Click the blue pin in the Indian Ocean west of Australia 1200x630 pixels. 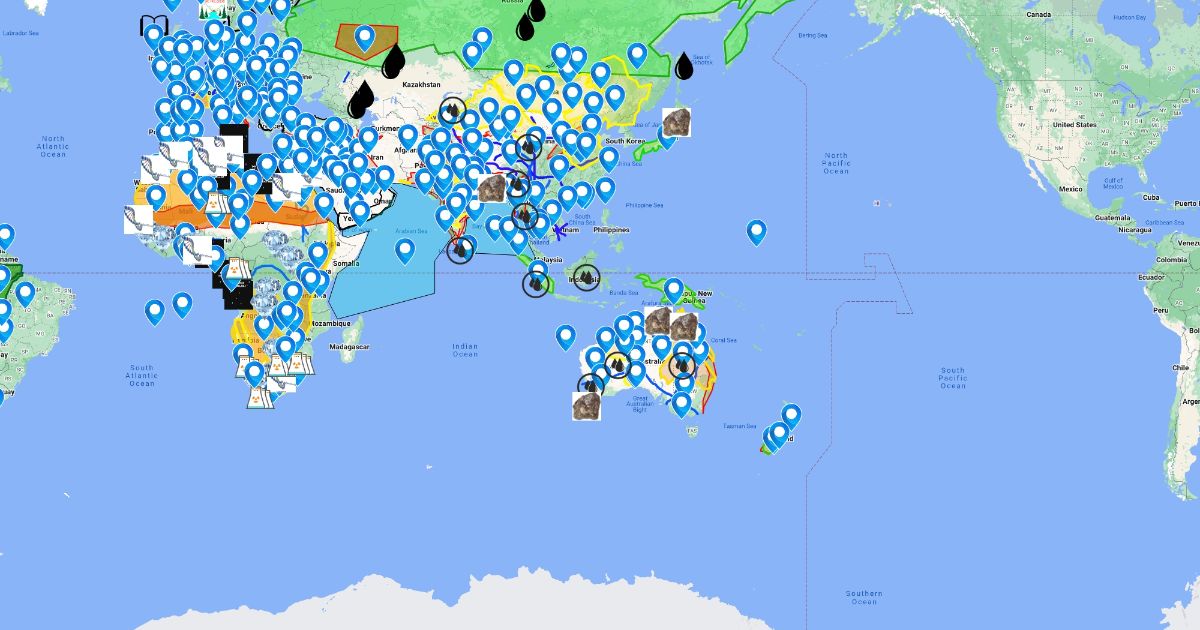566,337
